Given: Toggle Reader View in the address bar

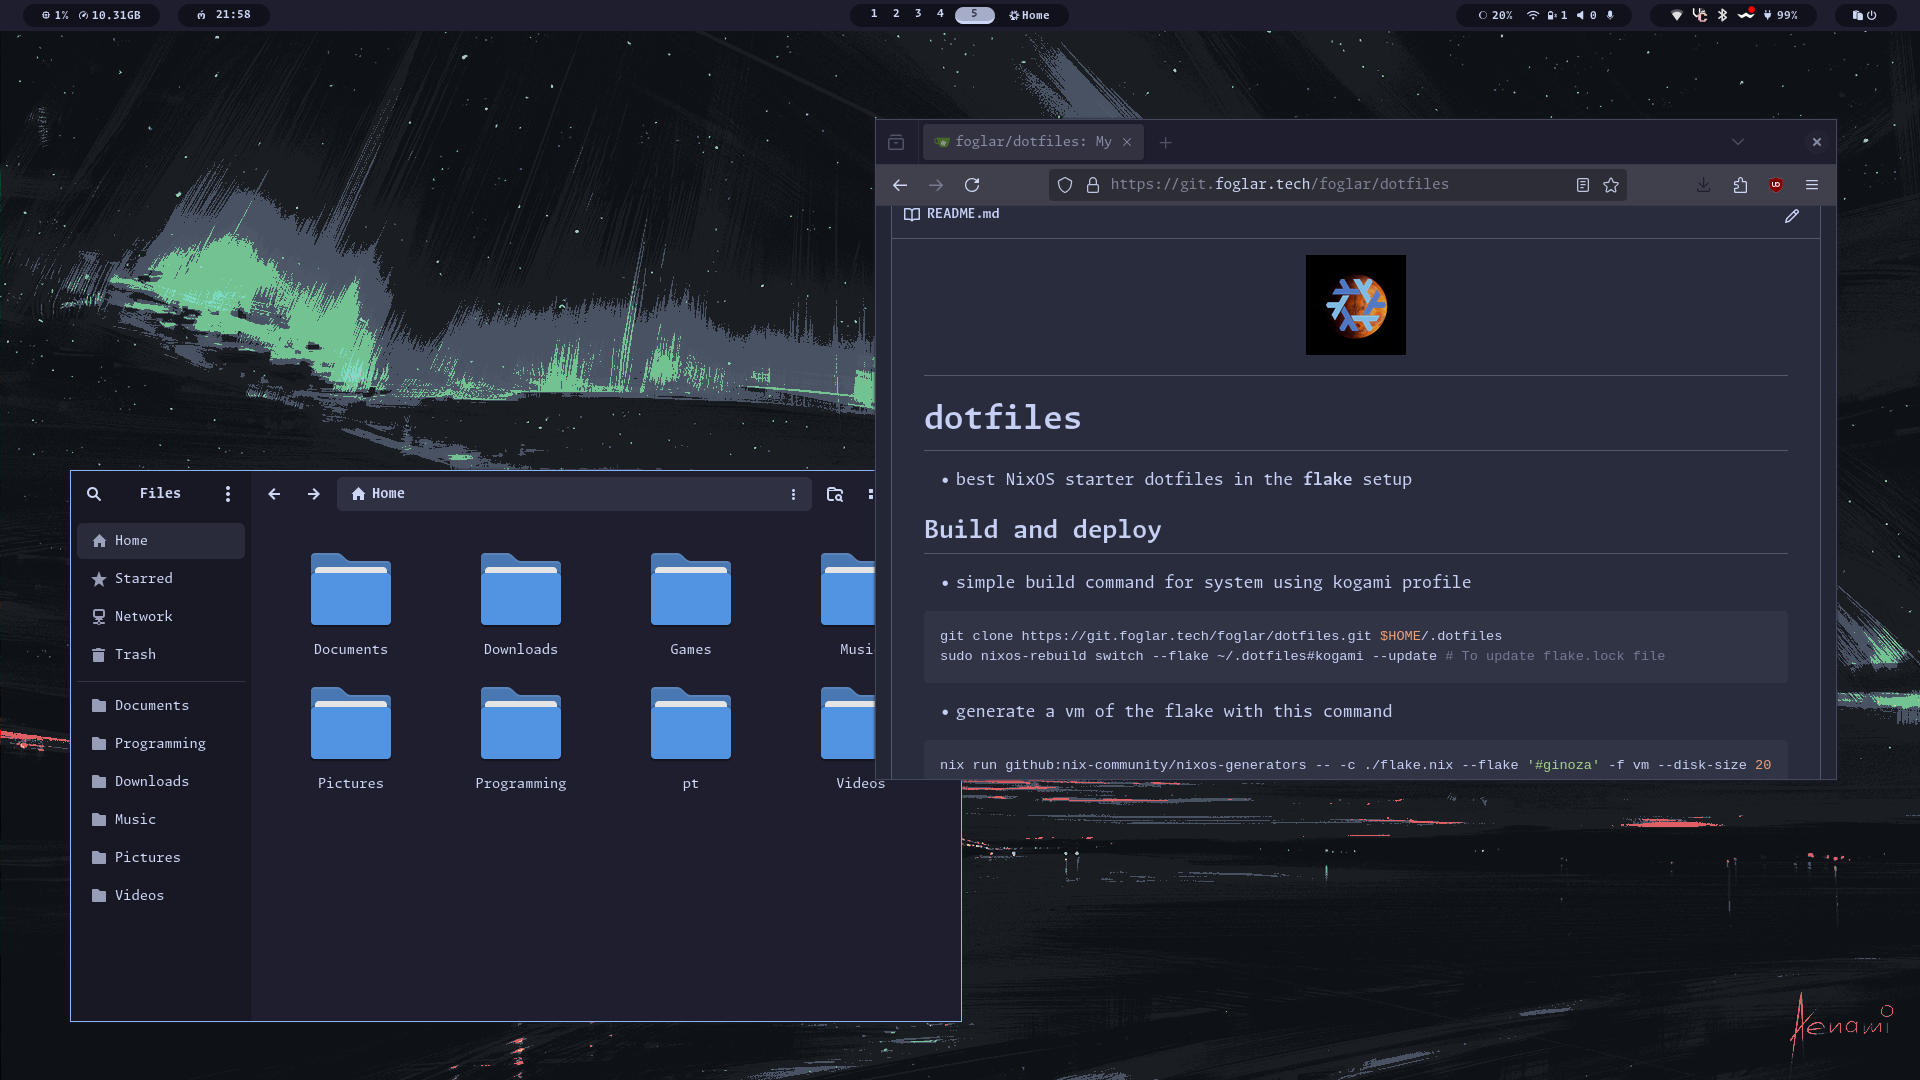Looking at the screenshot, I should pos(1583,185).
